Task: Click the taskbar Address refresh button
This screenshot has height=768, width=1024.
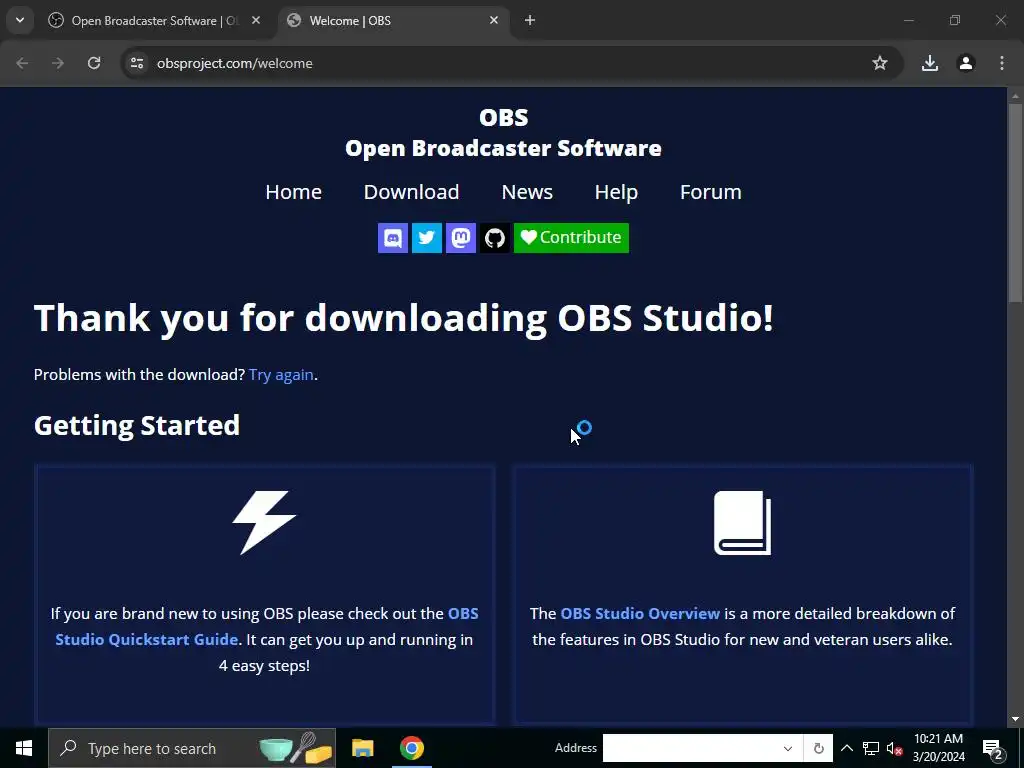Action: (x=818, y=748)
